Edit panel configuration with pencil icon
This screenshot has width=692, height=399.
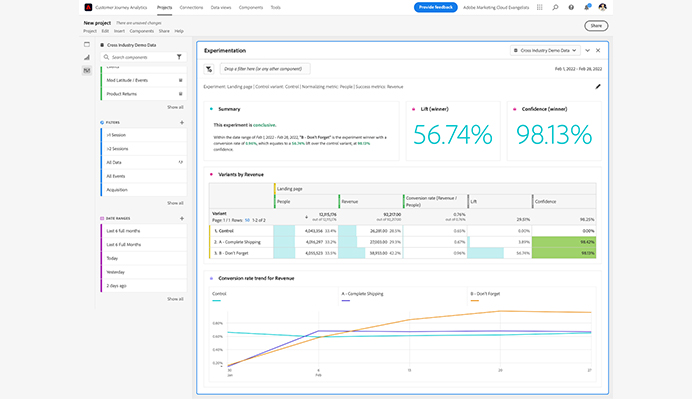(x=598, y=87)
